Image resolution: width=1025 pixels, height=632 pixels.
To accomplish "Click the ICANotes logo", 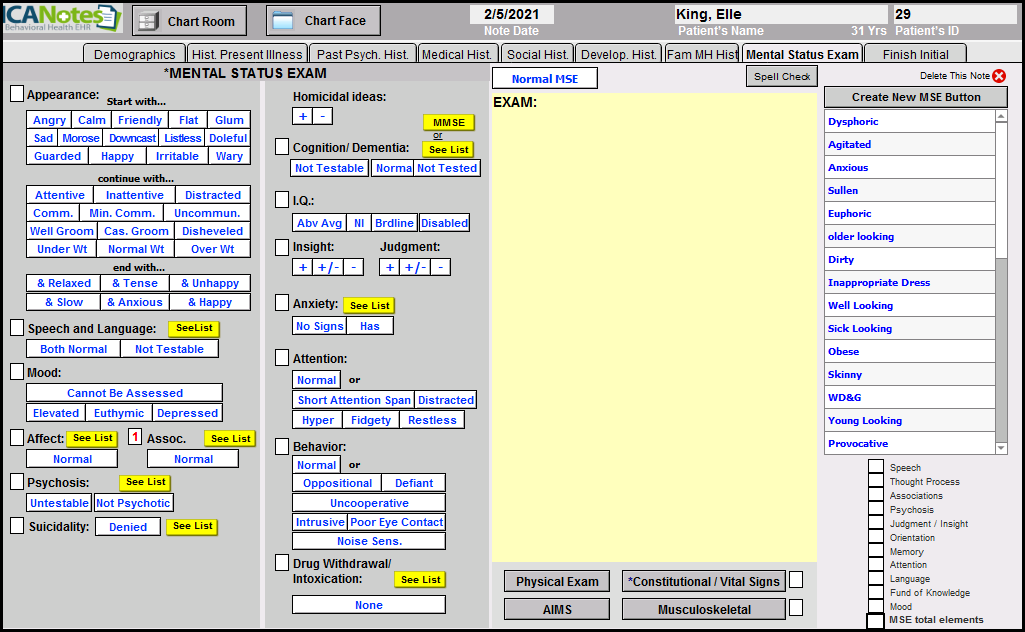I will [x=62, y=19].
